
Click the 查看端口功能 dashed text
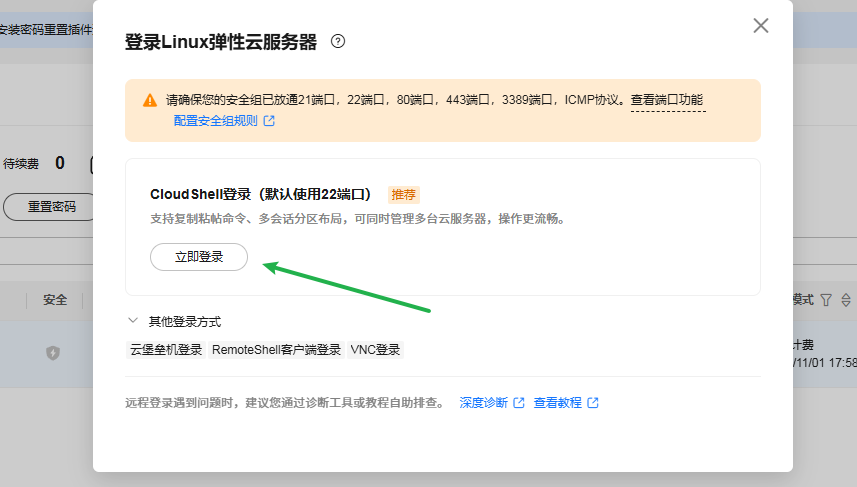[667, 99]
